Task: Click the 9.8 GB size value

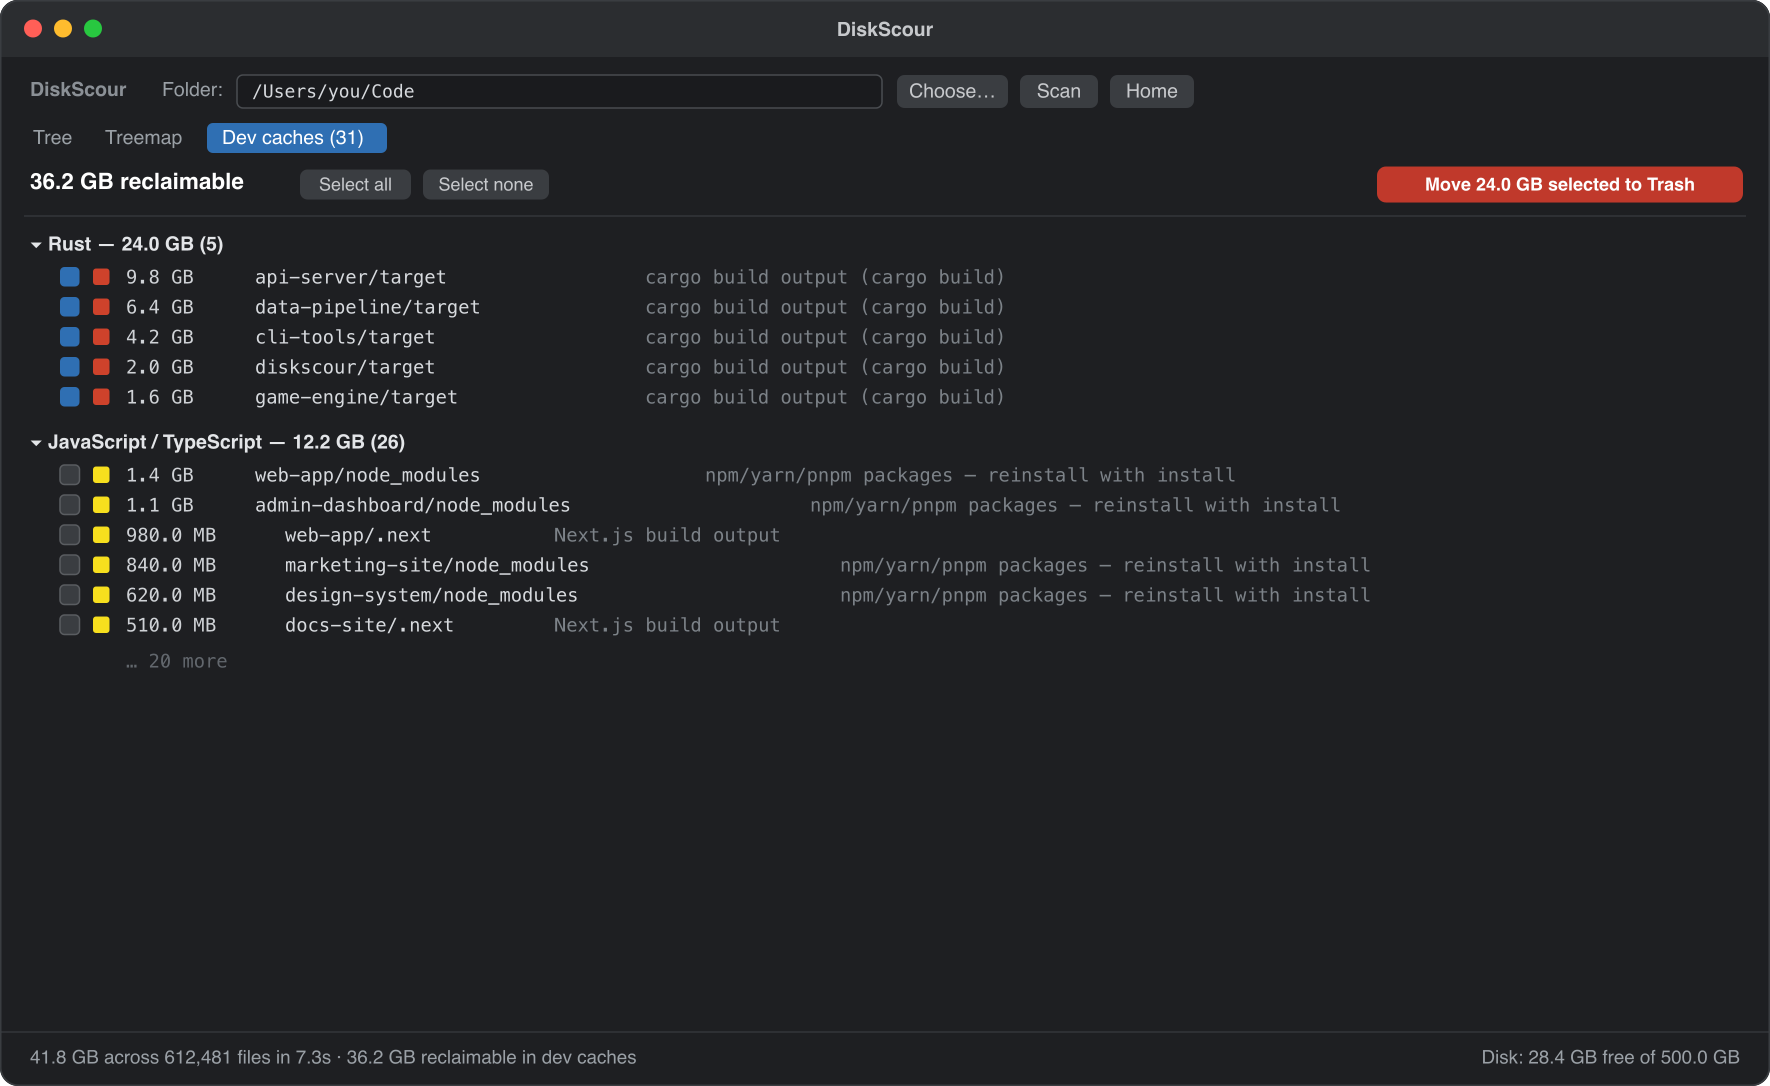Action: [160, 277]
